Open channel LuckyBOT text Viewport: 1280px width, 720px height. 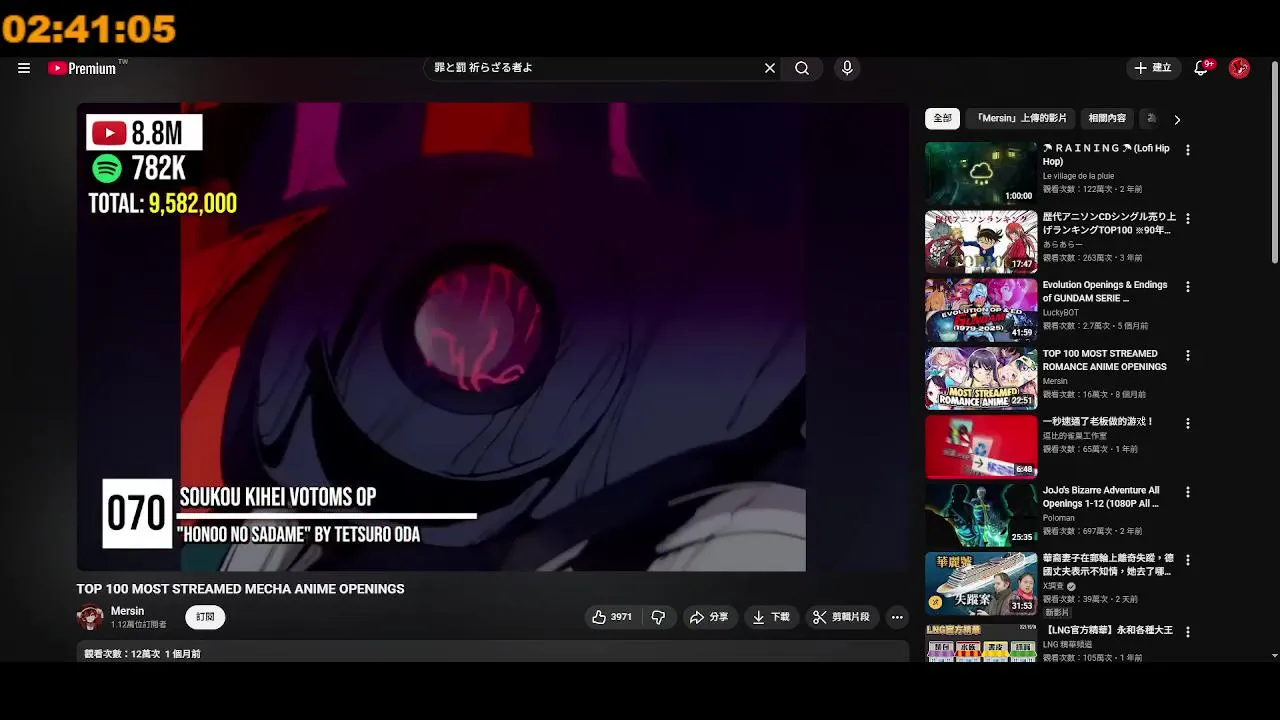[1062, 313]
